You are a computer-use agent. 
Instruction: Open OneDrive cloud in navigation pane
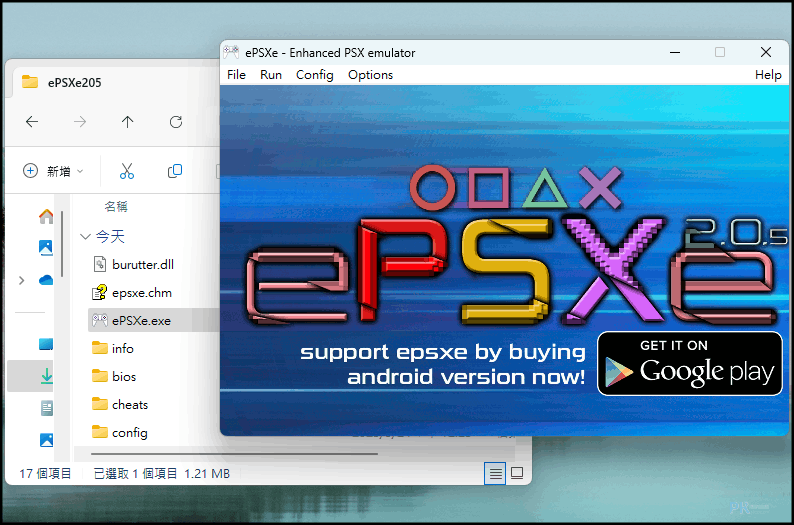[46, 279]
